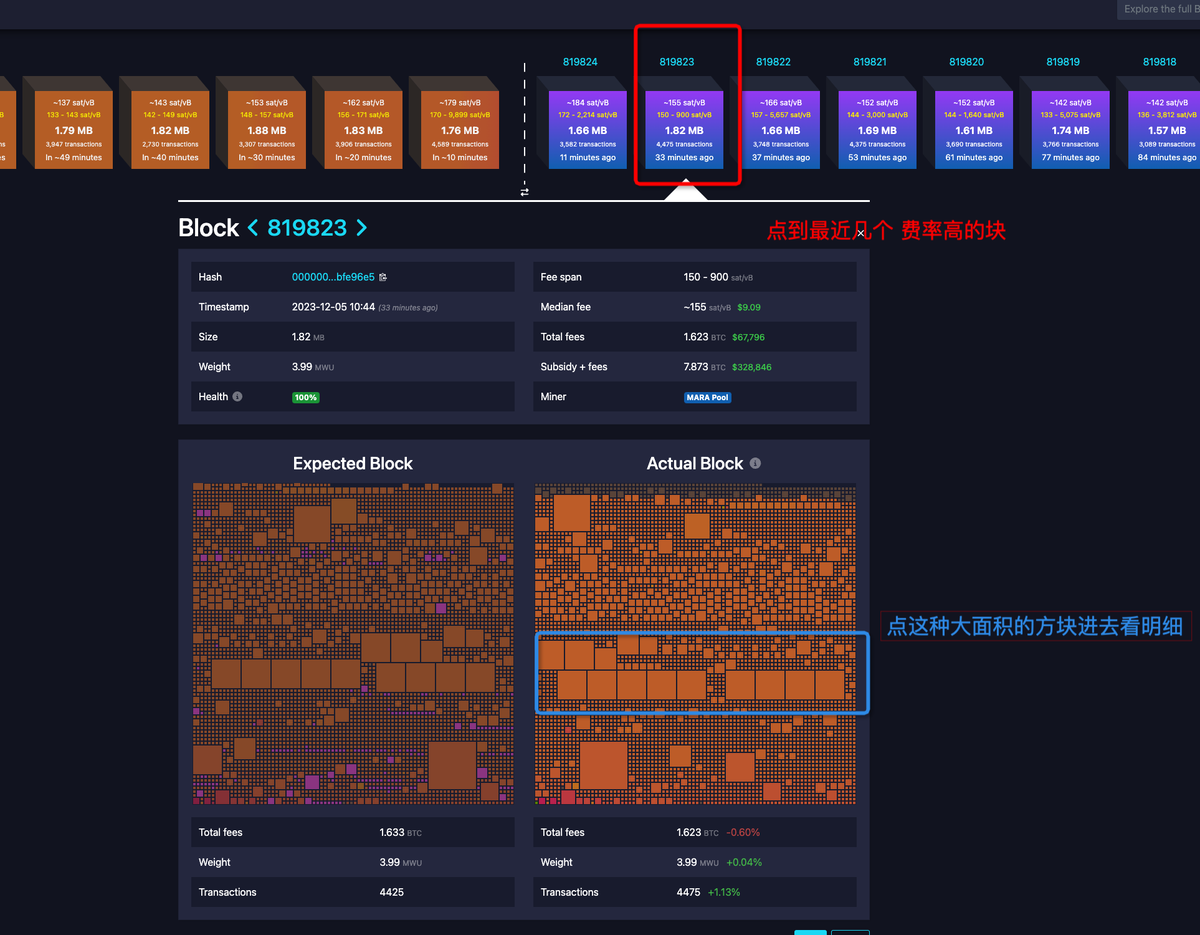Click the Median fee value ~155 sat/vB
This screenshot has height=935, width=1200.
[x=708, y=307]
